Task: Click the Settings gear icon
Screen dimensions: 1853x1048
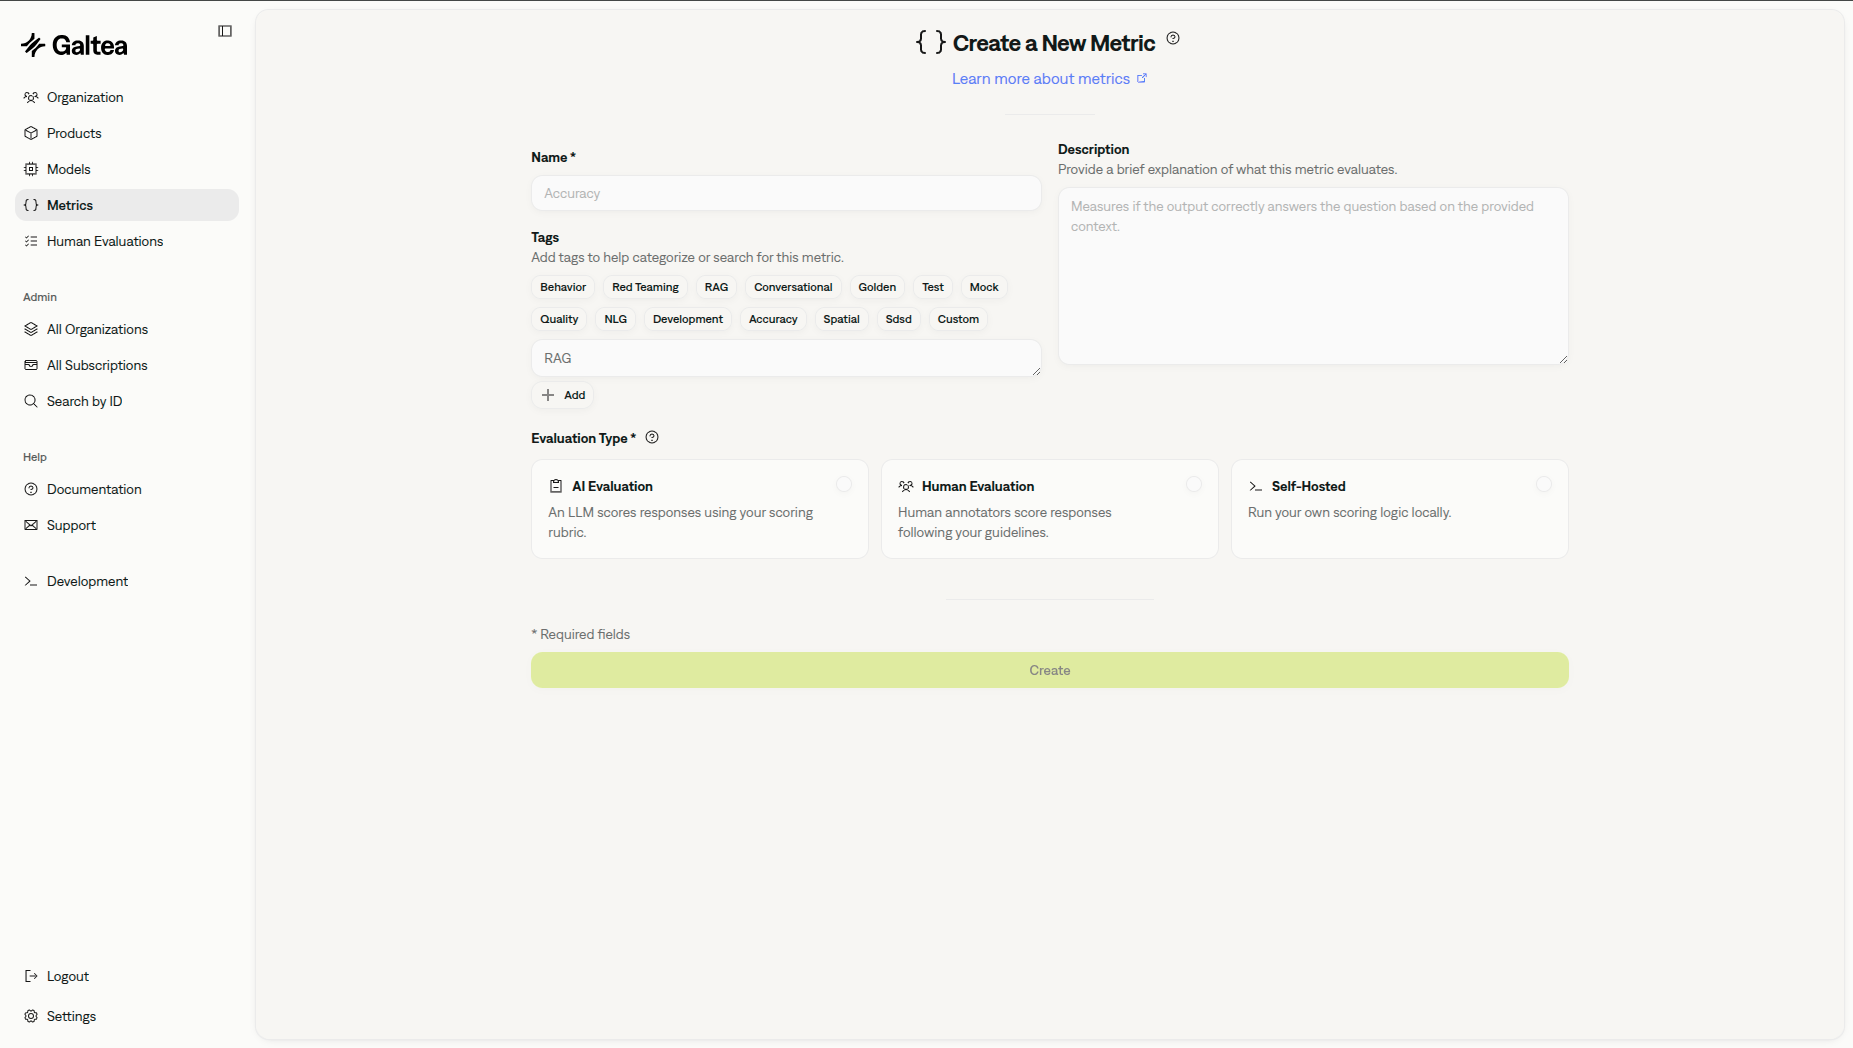Action: click(x=31, y=1015)
